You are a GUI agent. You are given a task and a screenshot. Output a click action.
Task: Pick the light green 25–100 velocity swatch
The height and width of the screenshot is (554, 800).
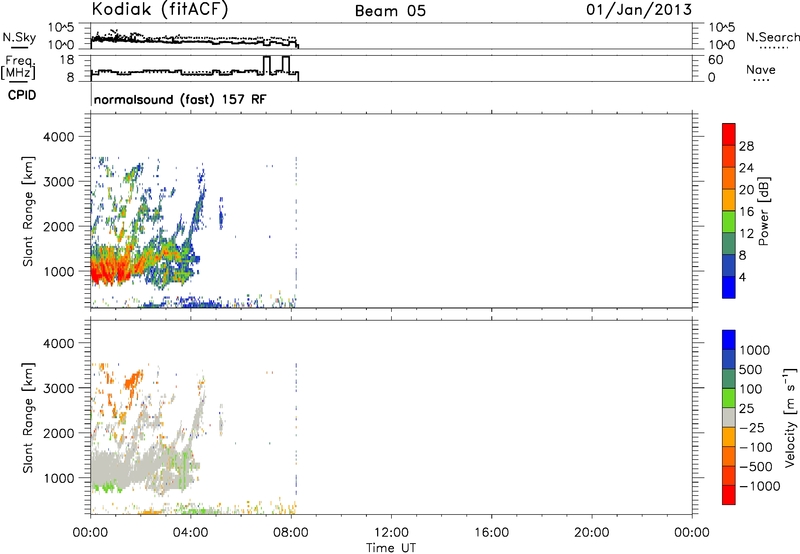[729, 398]
